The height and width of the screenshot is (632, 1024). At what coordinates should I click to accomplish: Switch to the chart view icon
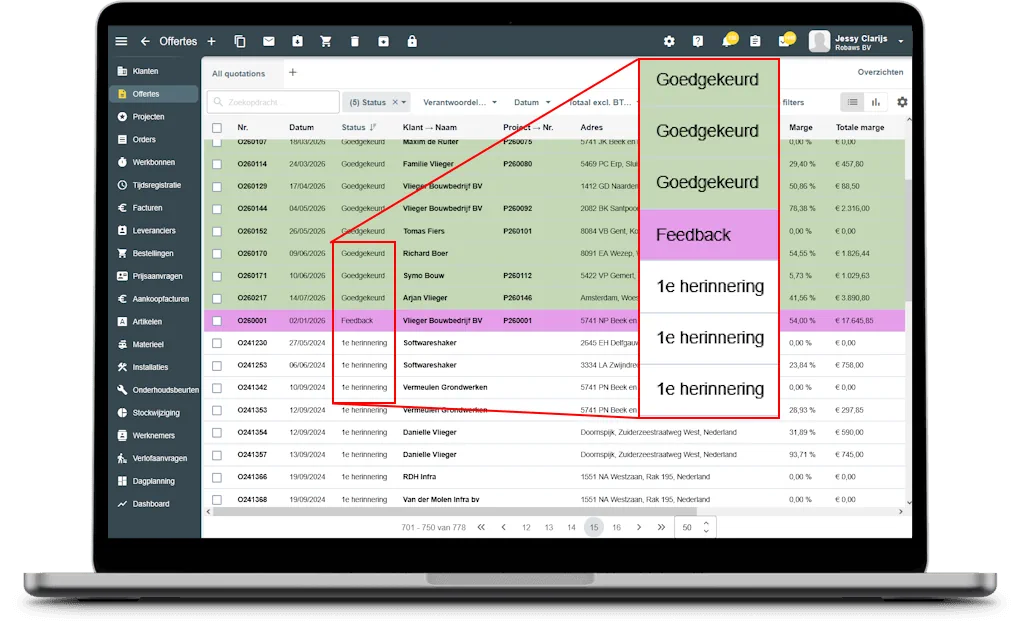[876, 102]
